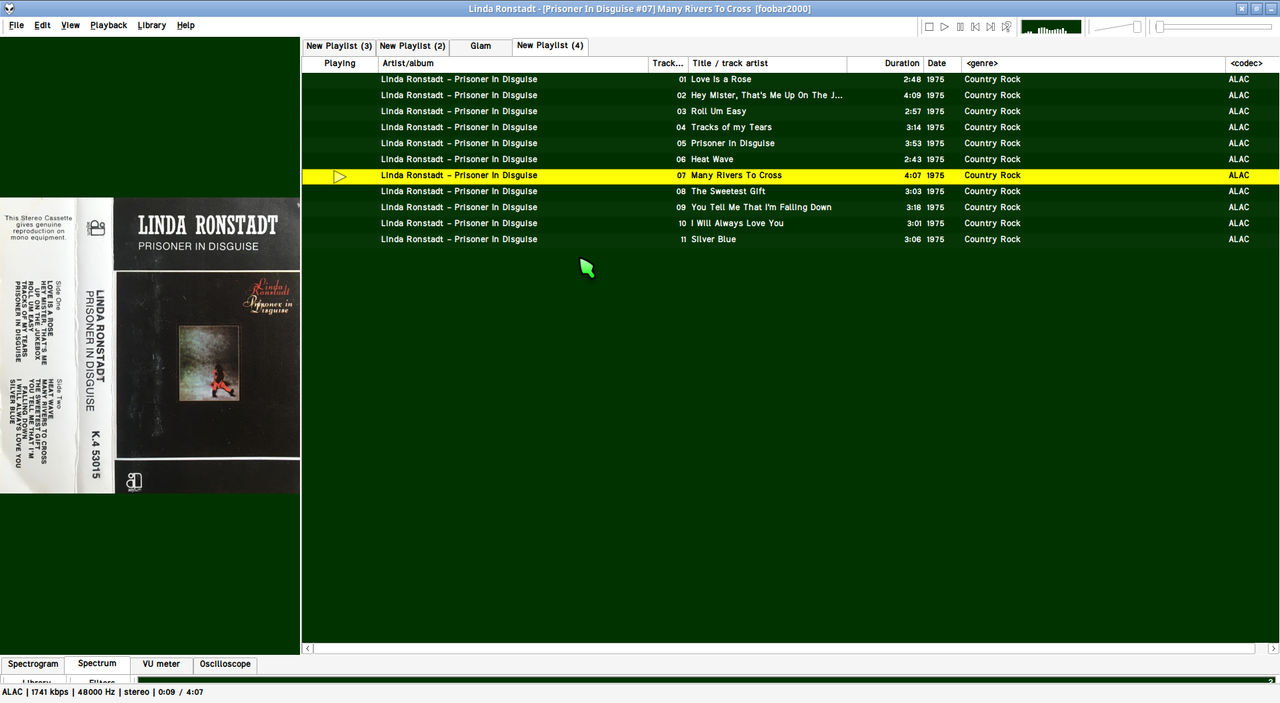Select track 07 Many Rivers To Cross

790,176
